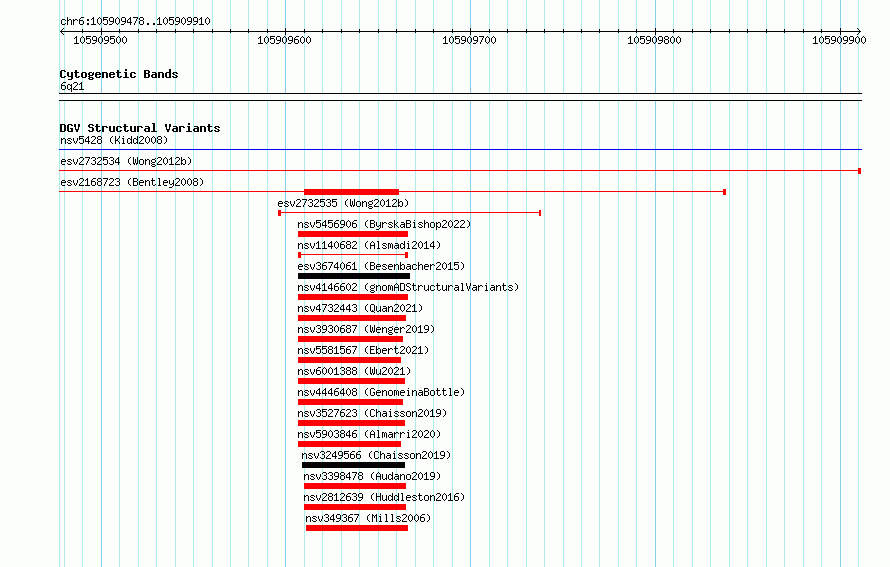The image size is (890, 567).
Task: Click the thick red bar on esv2168723 track
Action: [351, 192]
